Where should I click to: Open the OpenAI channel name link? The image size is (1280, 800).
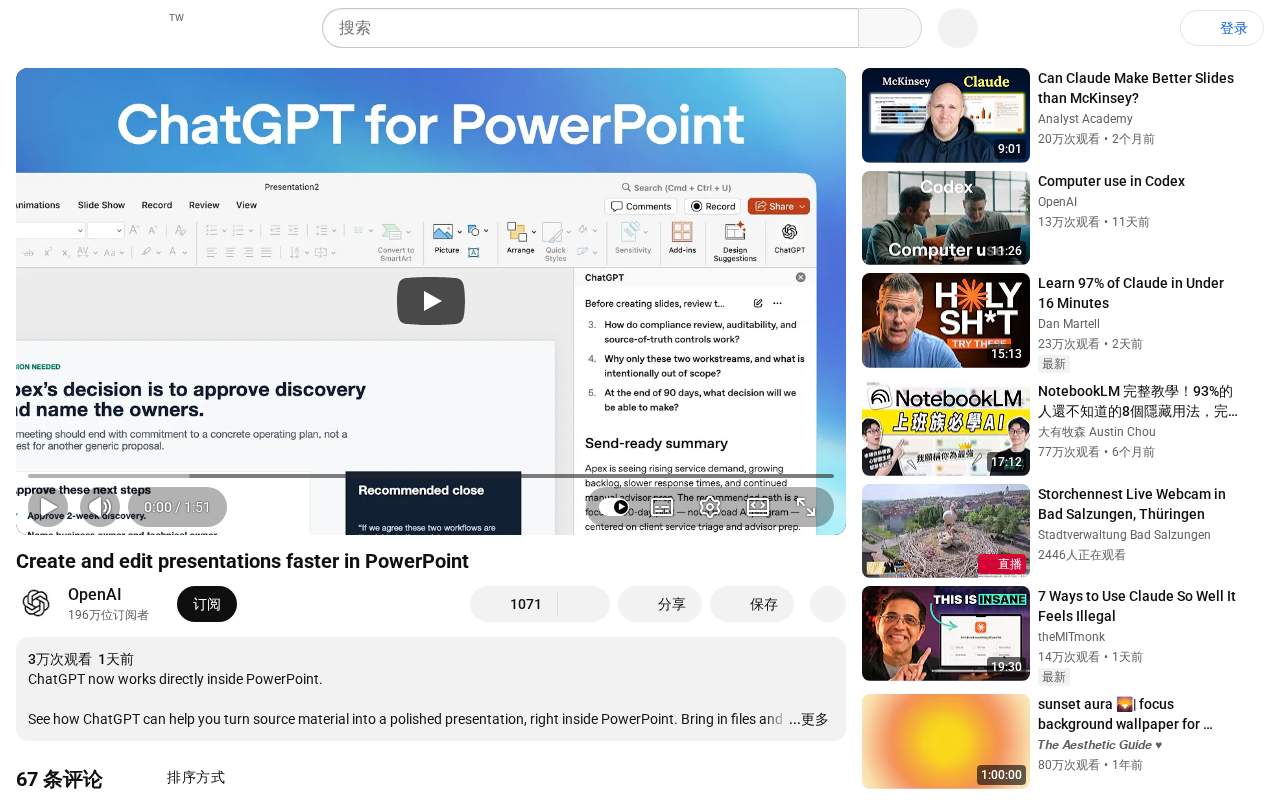(x=95, y=594)
